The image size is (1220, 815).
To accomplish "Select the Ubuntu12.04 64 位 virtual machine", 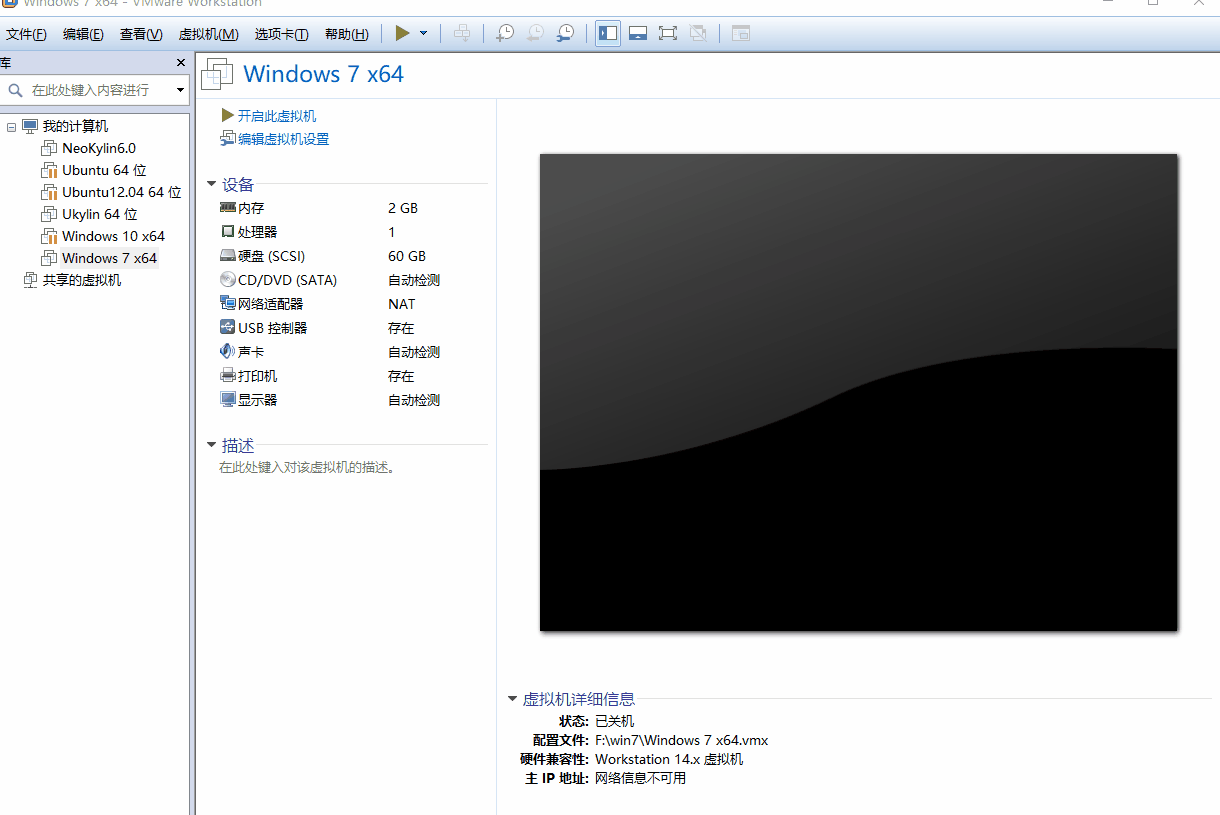I will click(x=121, y=192).
